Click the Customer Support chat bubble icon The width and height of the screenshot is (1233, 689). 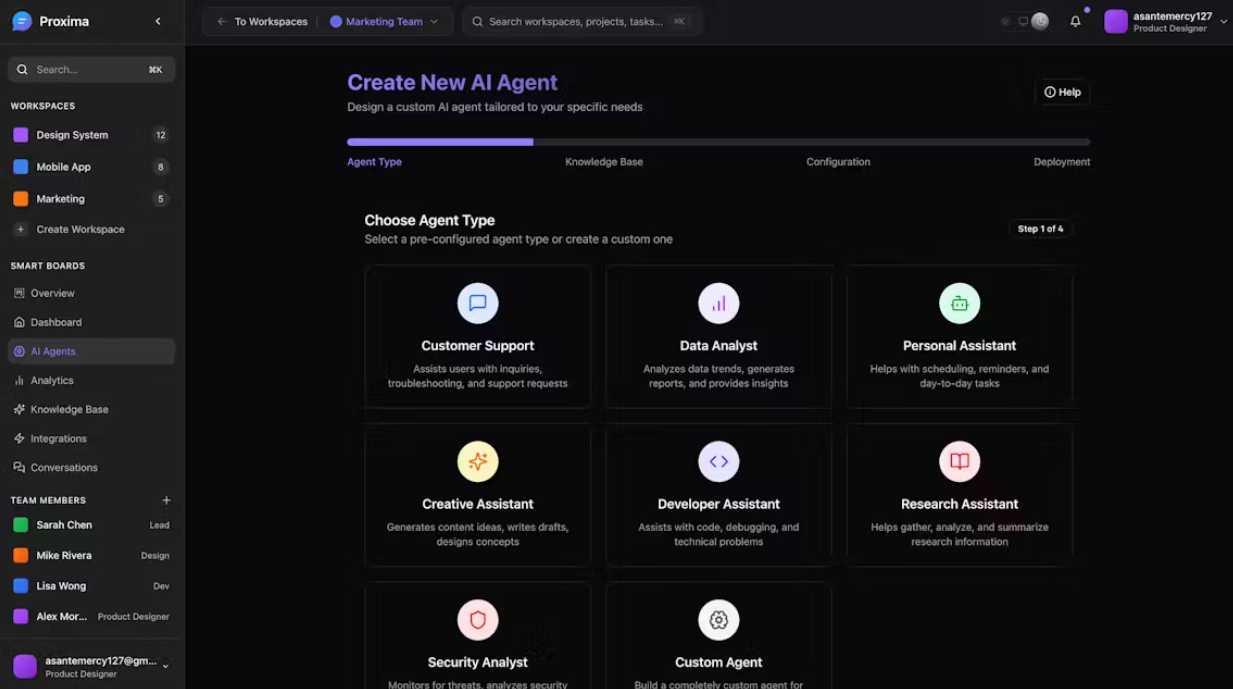click(x=478, y=303)
